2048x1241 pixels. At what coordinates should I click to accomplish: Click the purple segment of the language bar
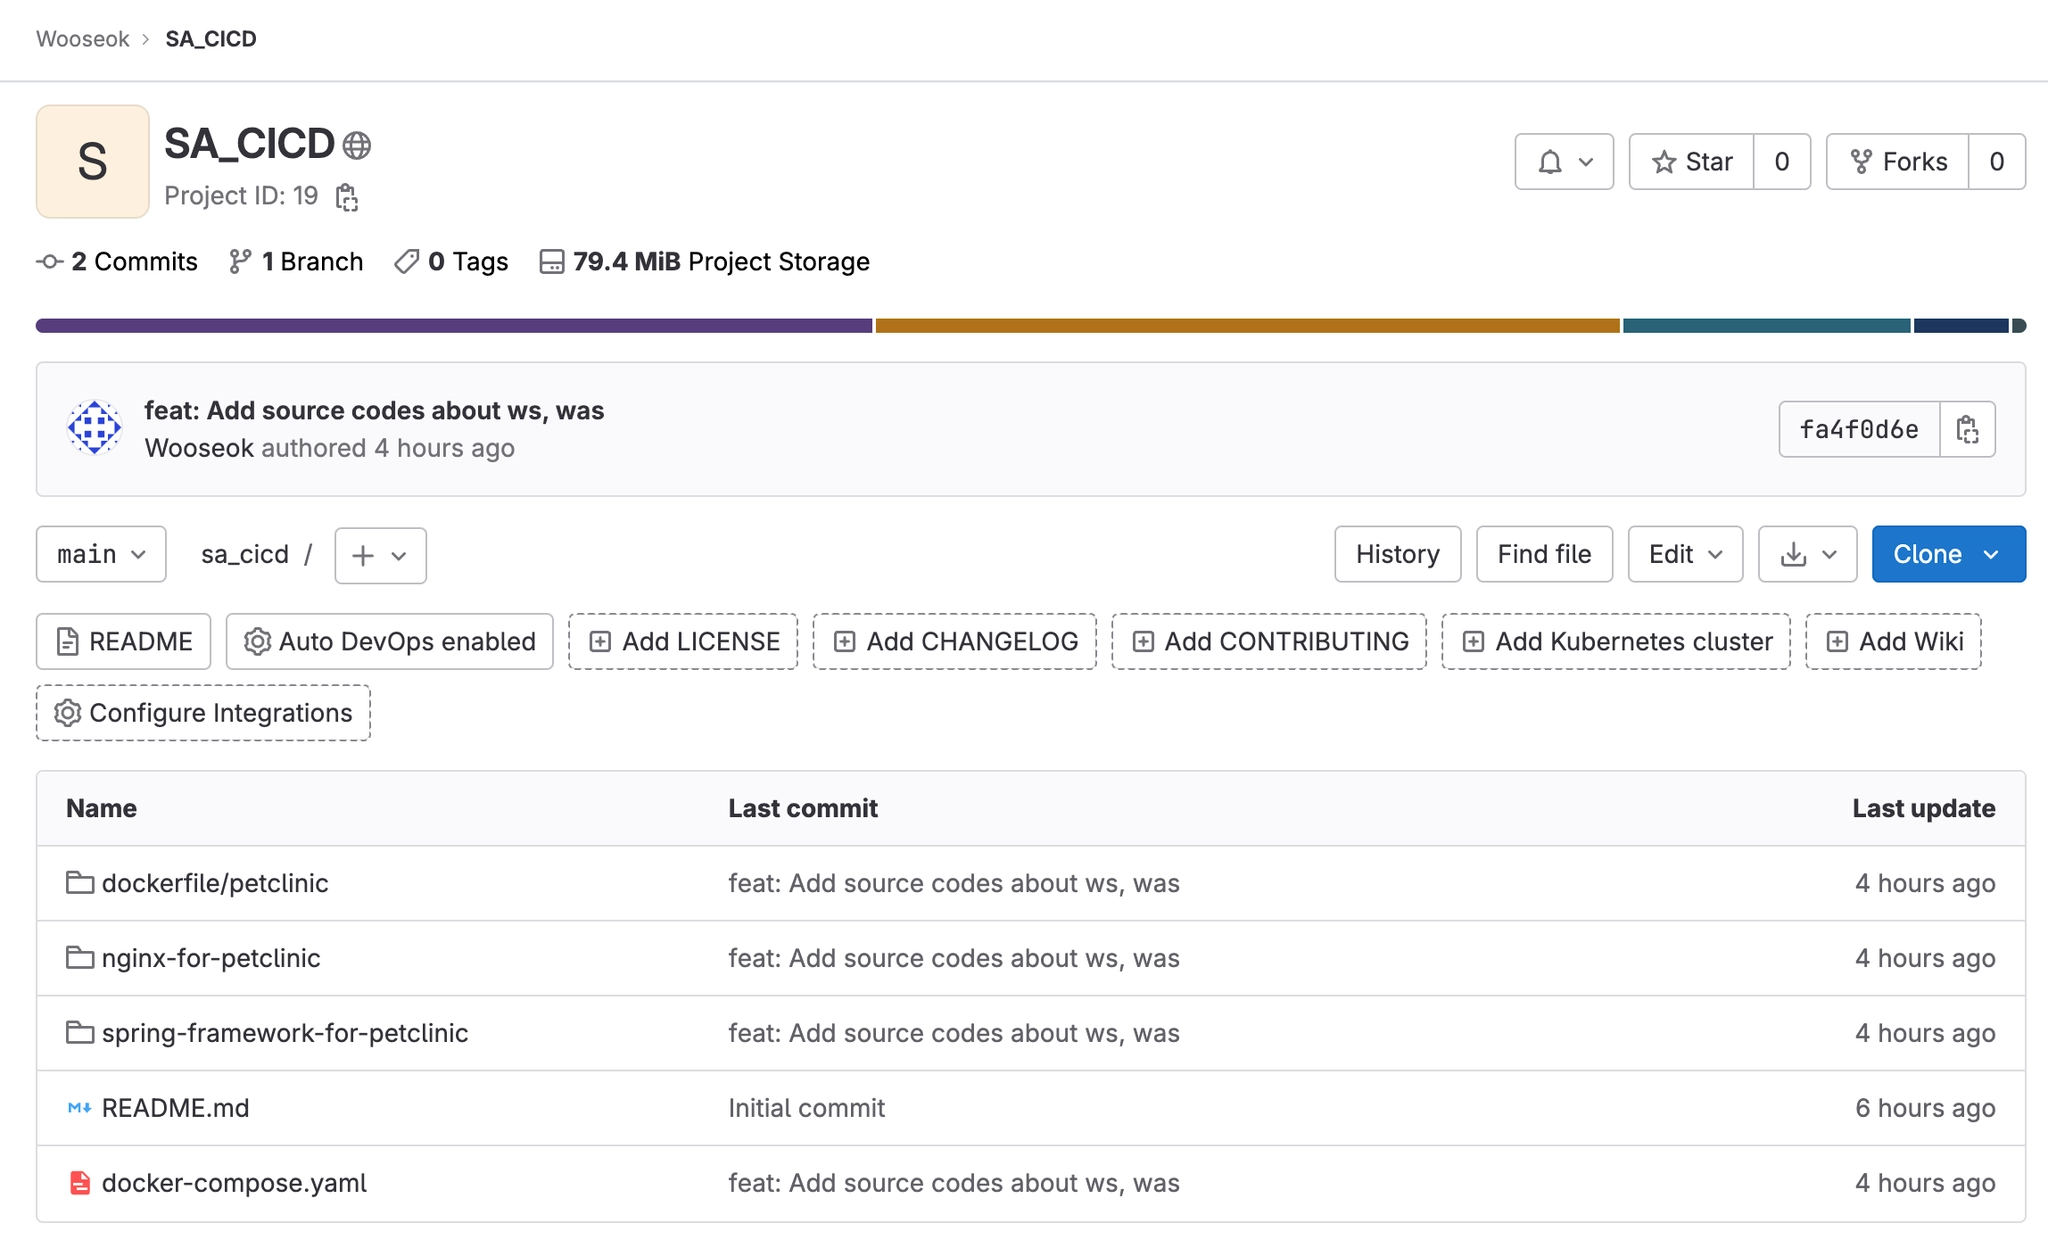[x=454, y=326]
